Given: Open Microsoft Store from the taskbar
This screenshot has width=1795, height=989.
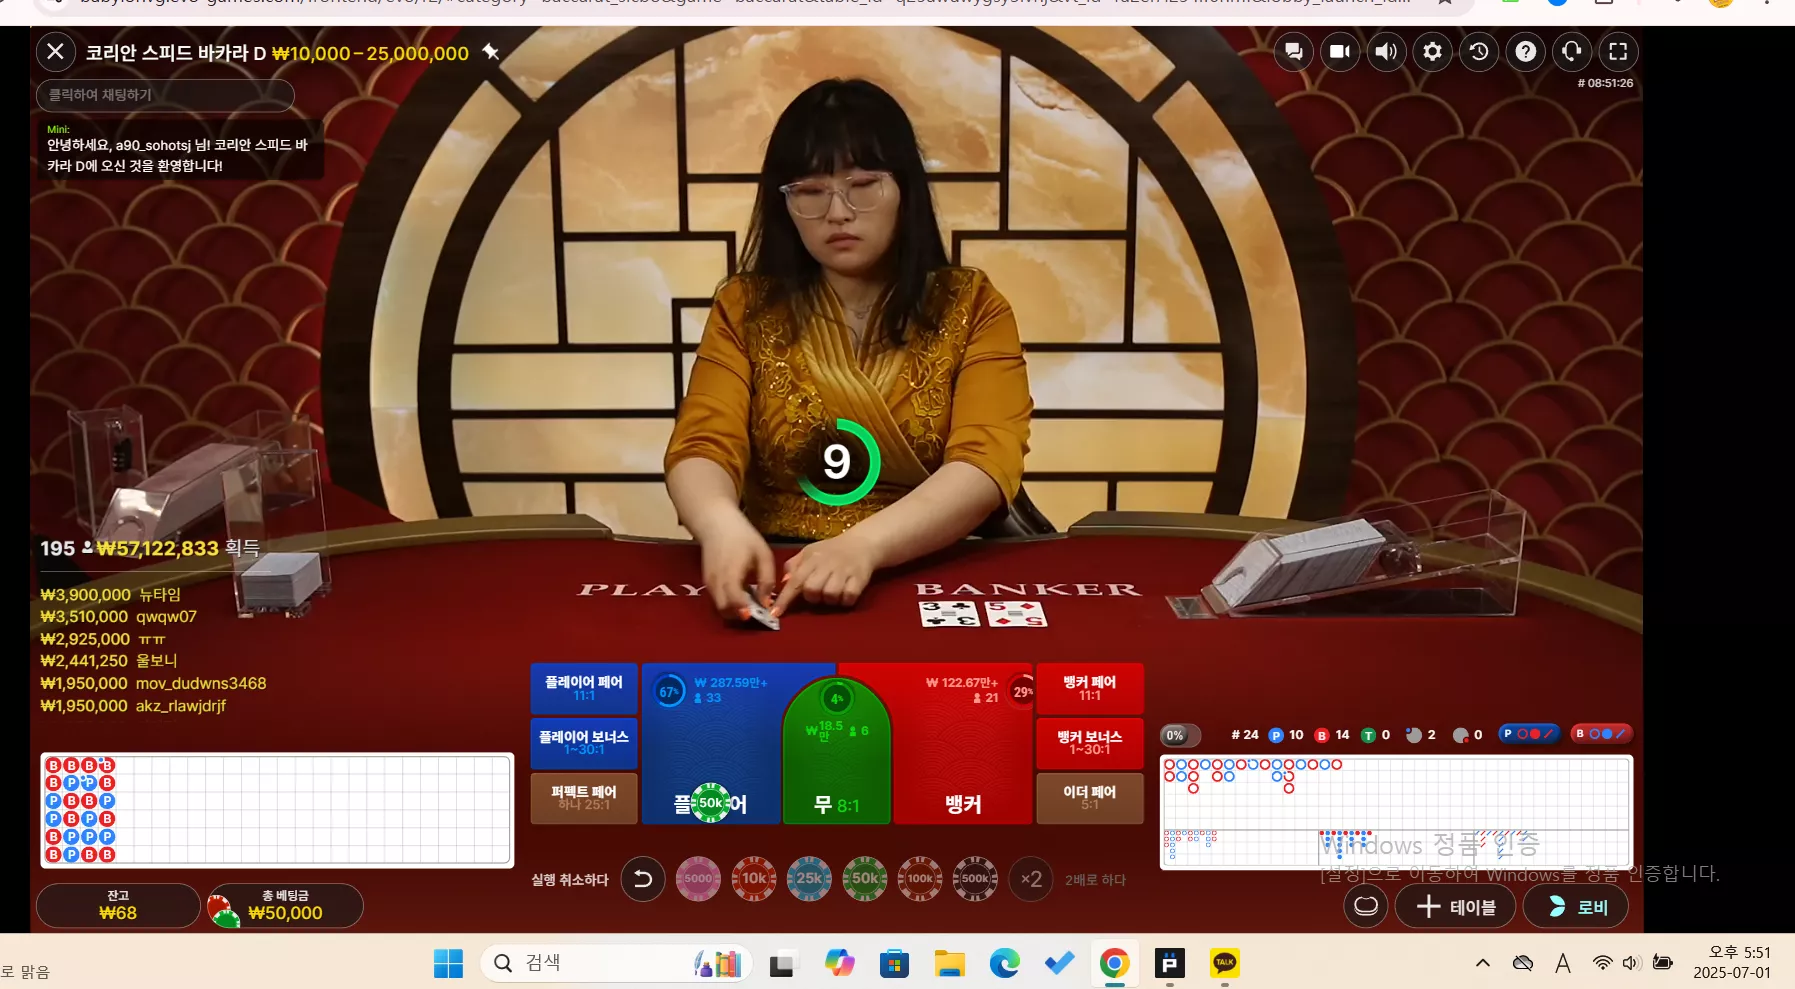Looking at the screenshot, I should tap(894, 963).
